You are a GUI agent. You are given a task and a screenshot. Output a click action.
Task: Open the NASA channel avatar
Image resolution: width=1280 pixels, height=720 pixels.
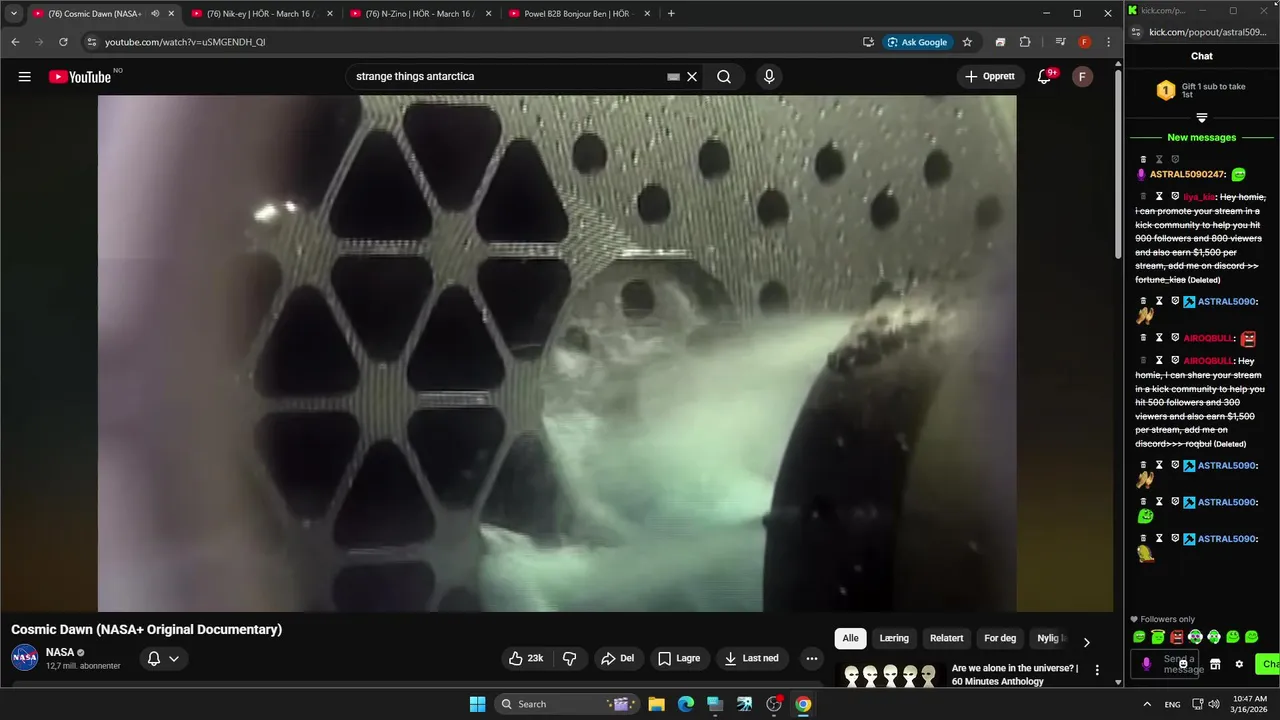[25, 658]
